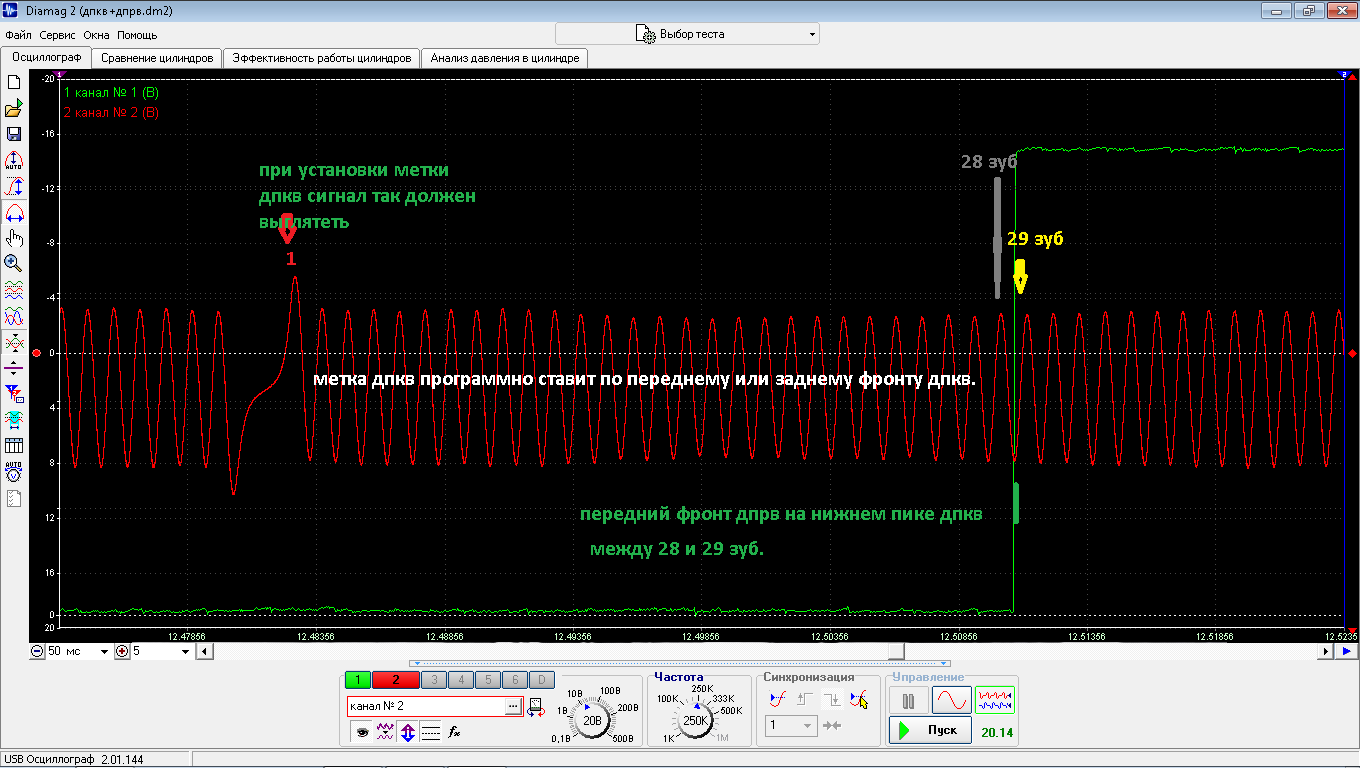Open the table grid icon
Screen dimensions: 1360x768
(x=14, y=445)
